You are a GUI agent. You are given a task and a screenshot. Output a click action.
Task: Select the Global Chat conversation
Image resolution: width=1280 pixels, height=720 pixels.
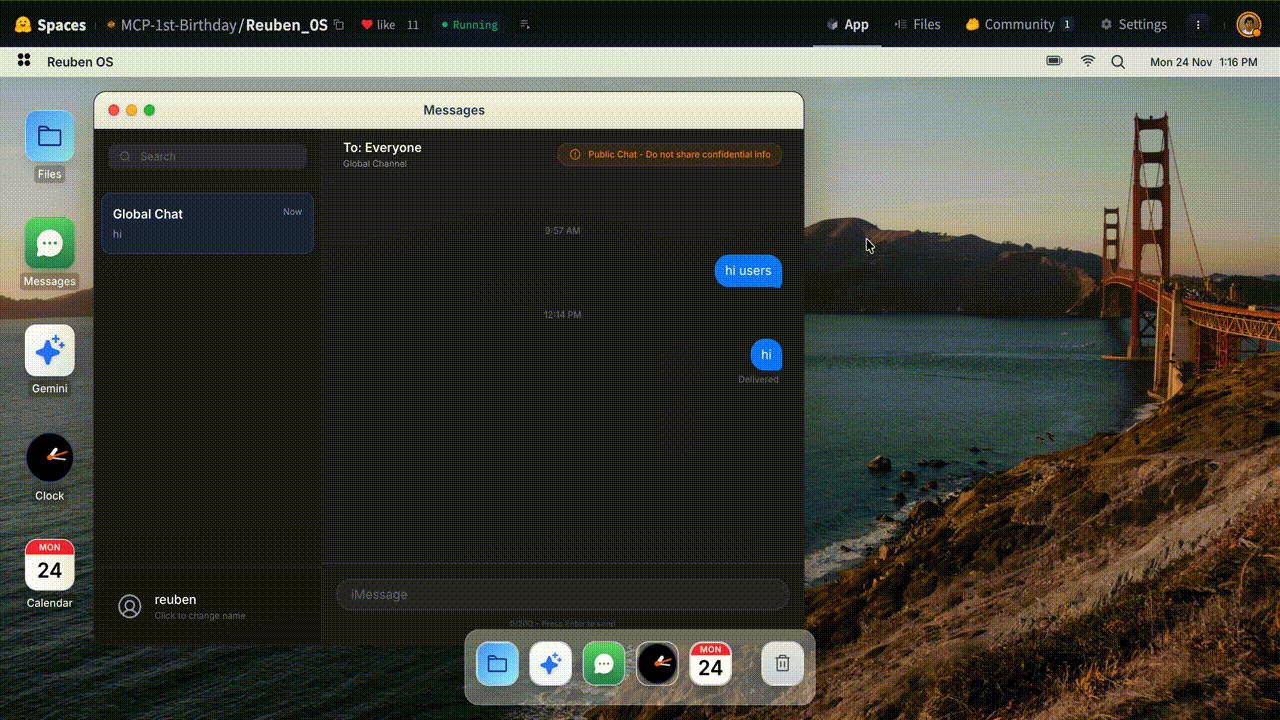click(x=207, y=223)
